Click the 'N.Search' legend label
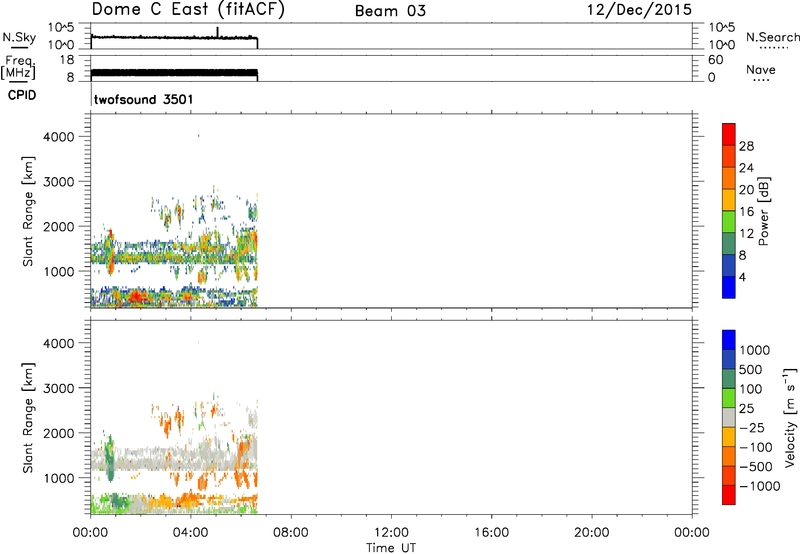Screen dimensions: 800x554 772,37
